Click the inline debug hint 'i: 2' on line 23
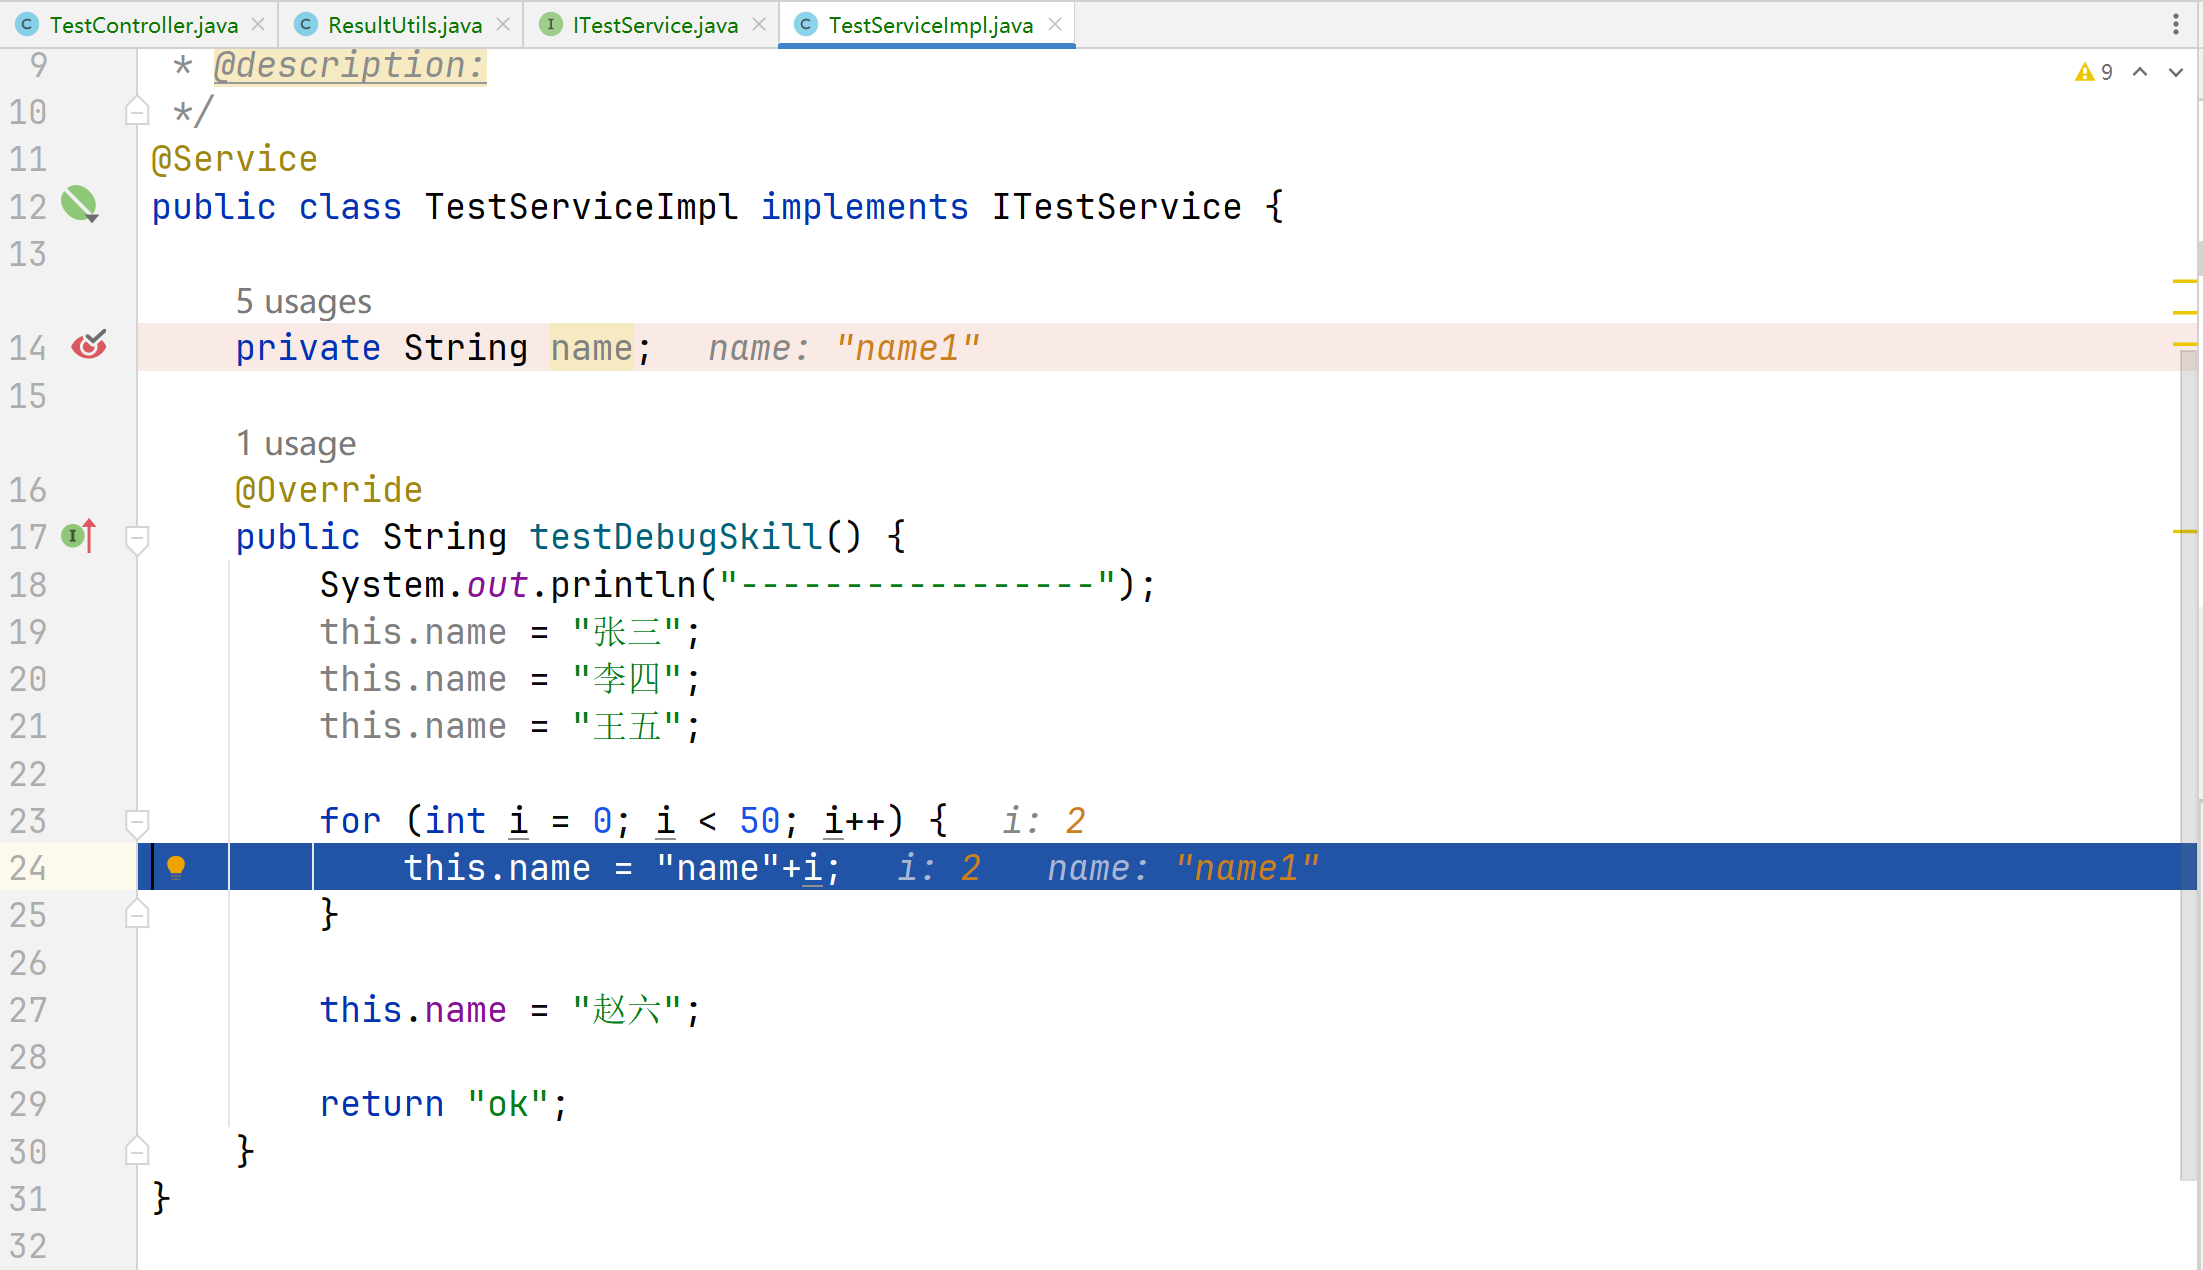Viewport: 2203px width, 1270px height. tap(1044, 821)
